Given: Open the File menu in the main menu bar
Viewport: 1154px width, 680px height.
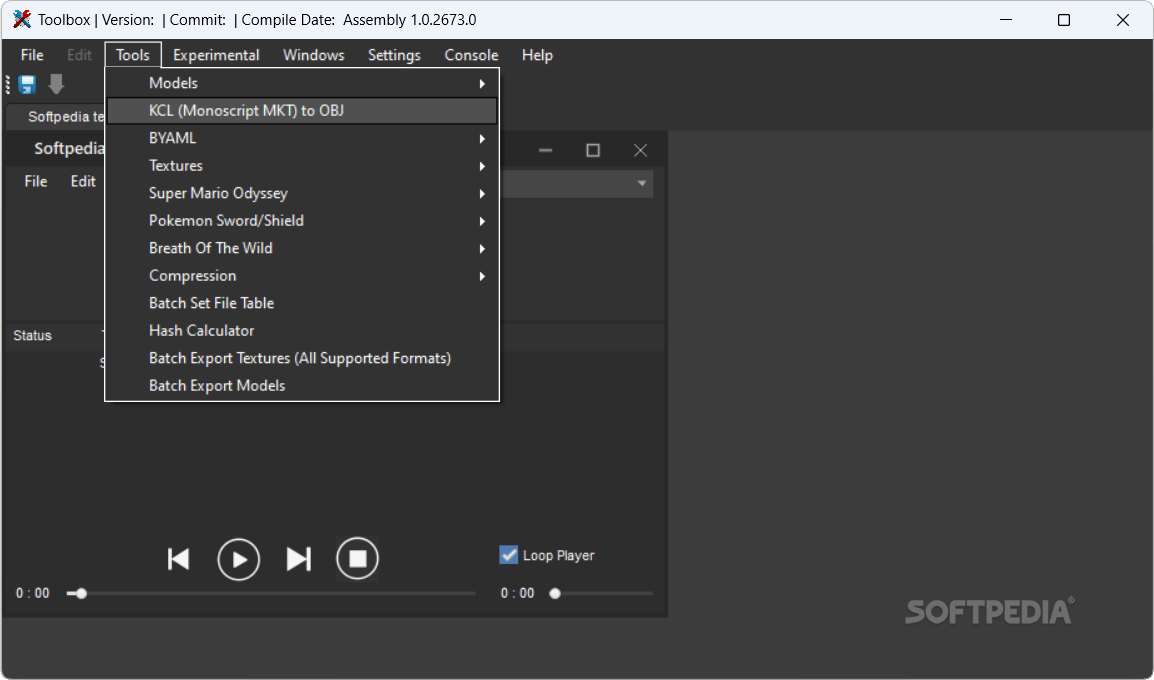Looking at the screenshot, I should tap(32, 55).
